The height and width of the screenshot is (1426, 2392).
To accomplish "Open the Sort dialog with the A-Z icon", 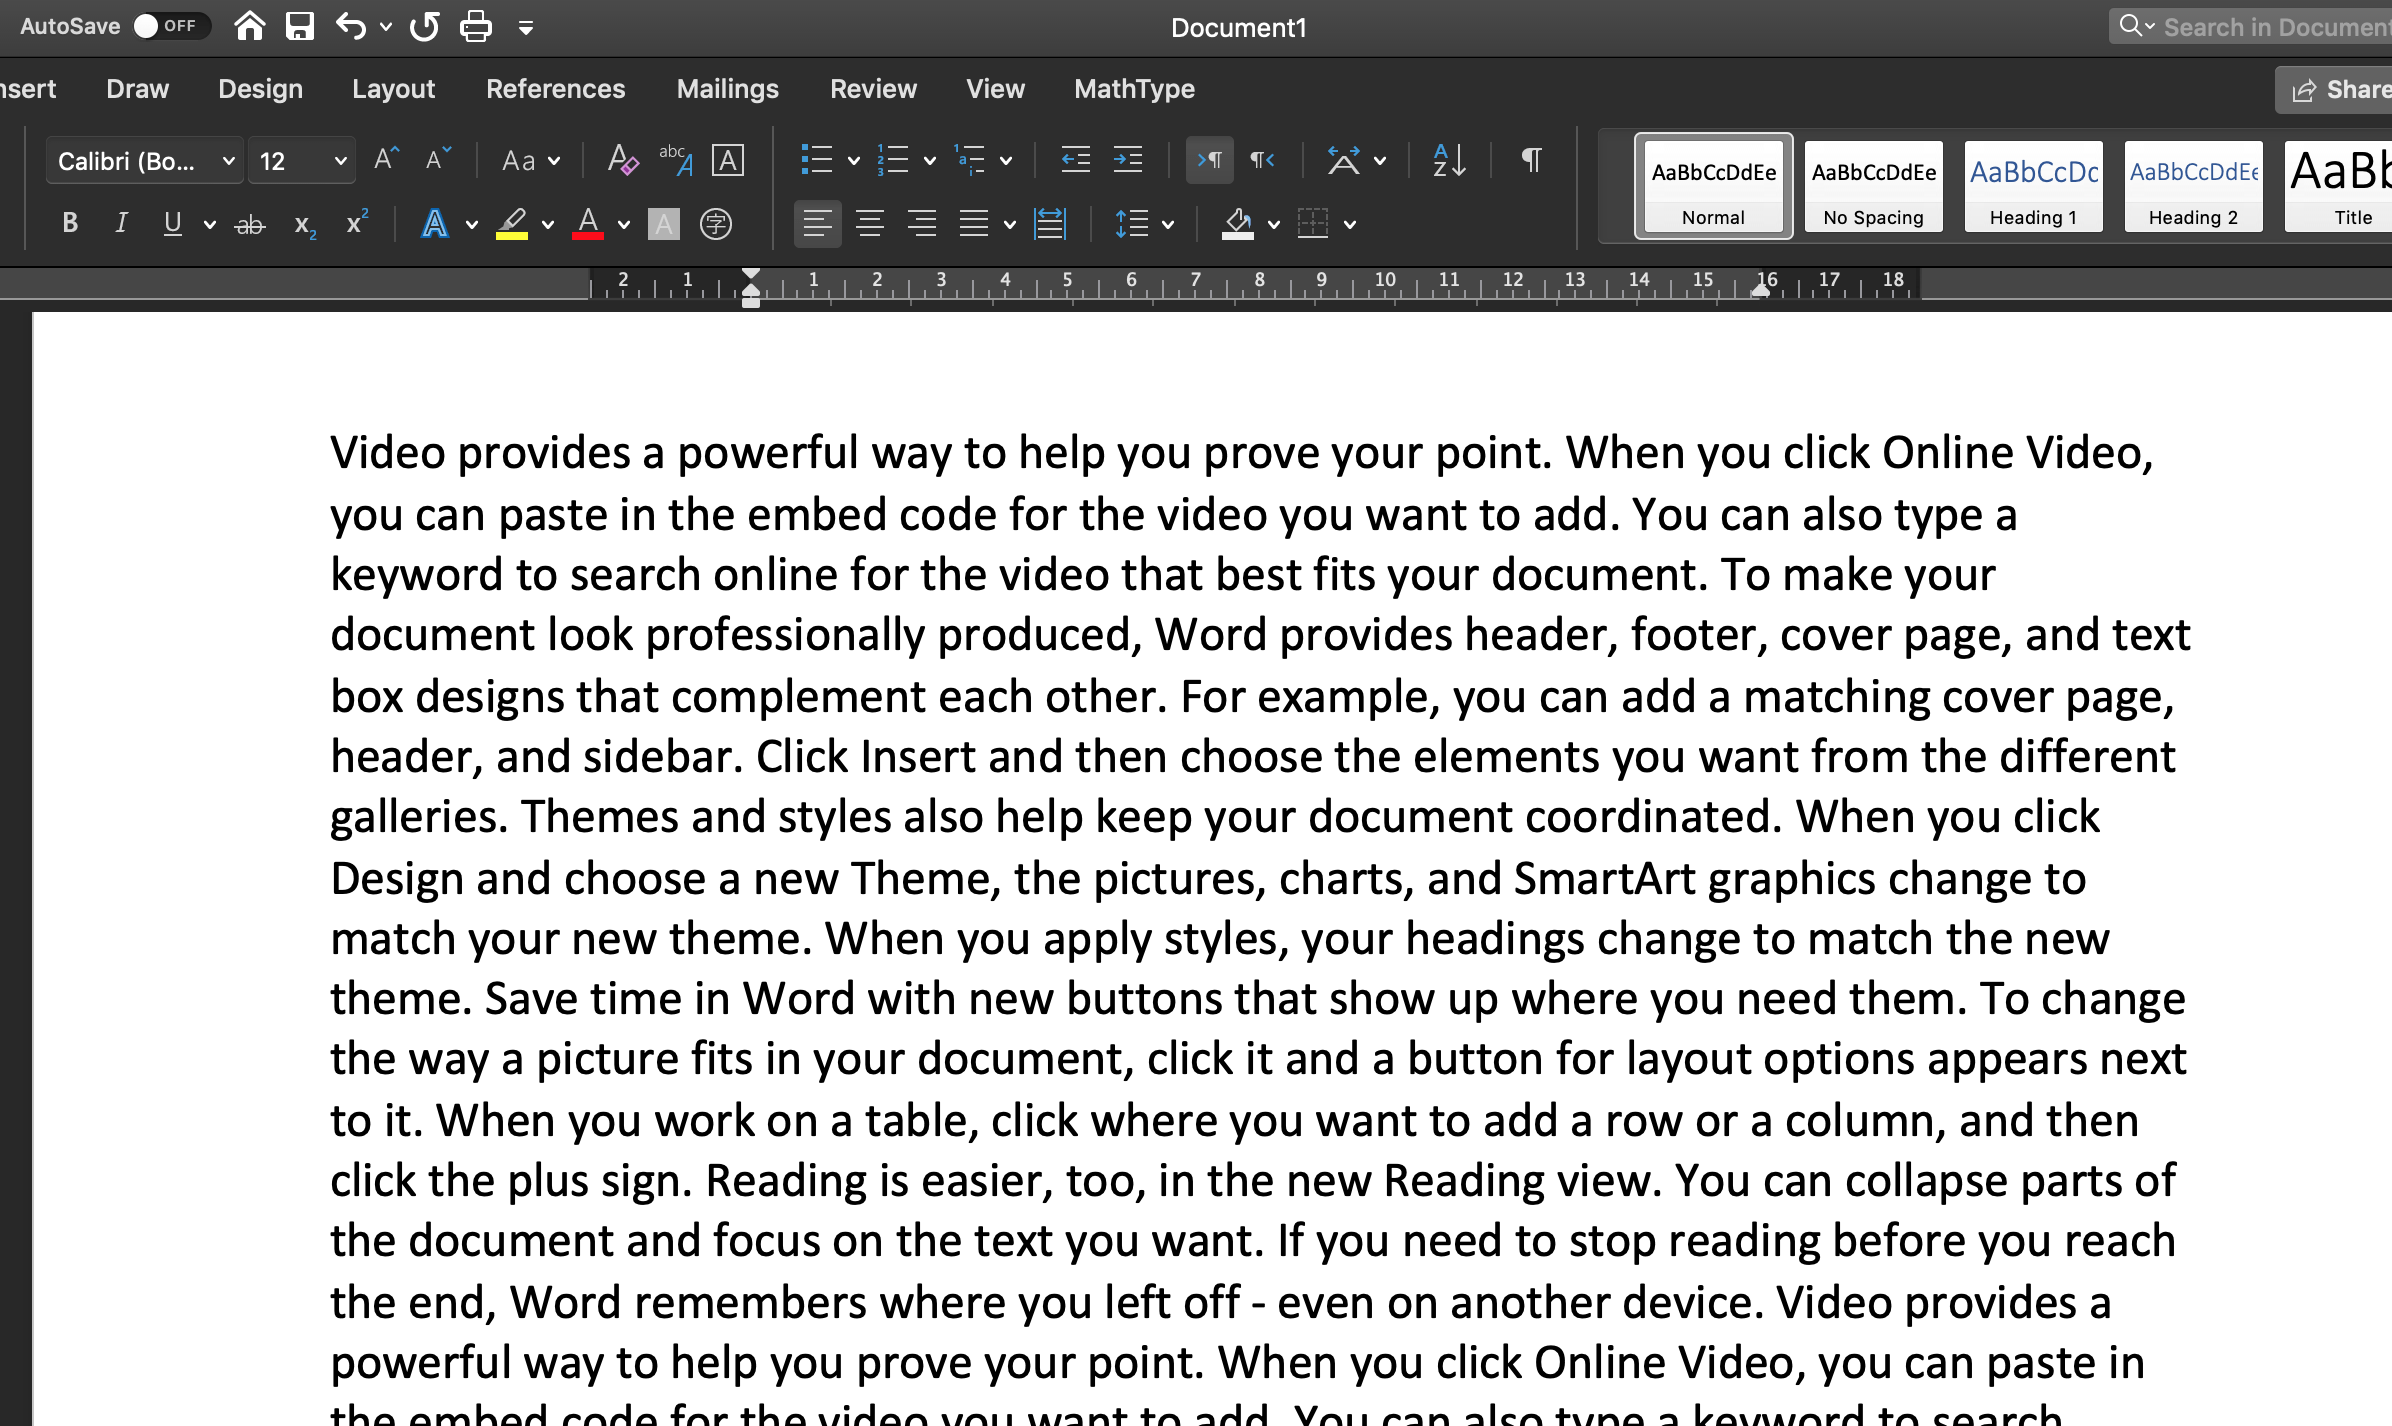I will (x=1447, y=160).
